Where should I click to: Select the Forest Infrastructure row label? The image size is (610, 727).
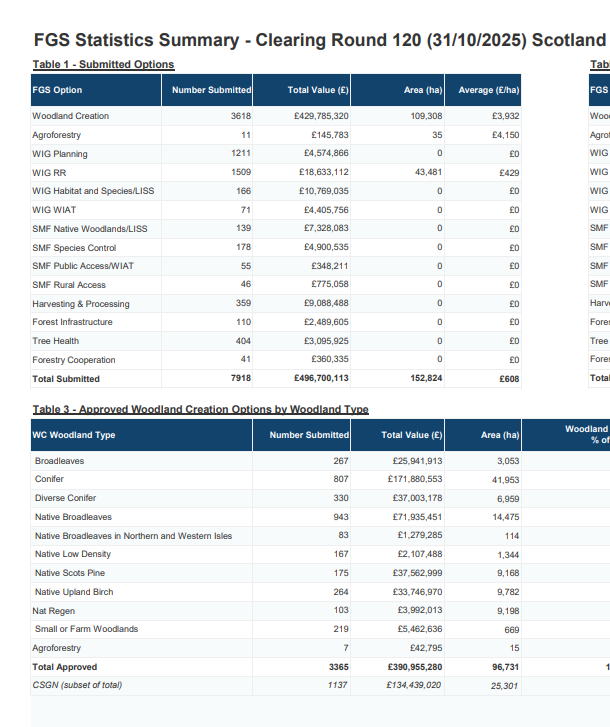72,322
